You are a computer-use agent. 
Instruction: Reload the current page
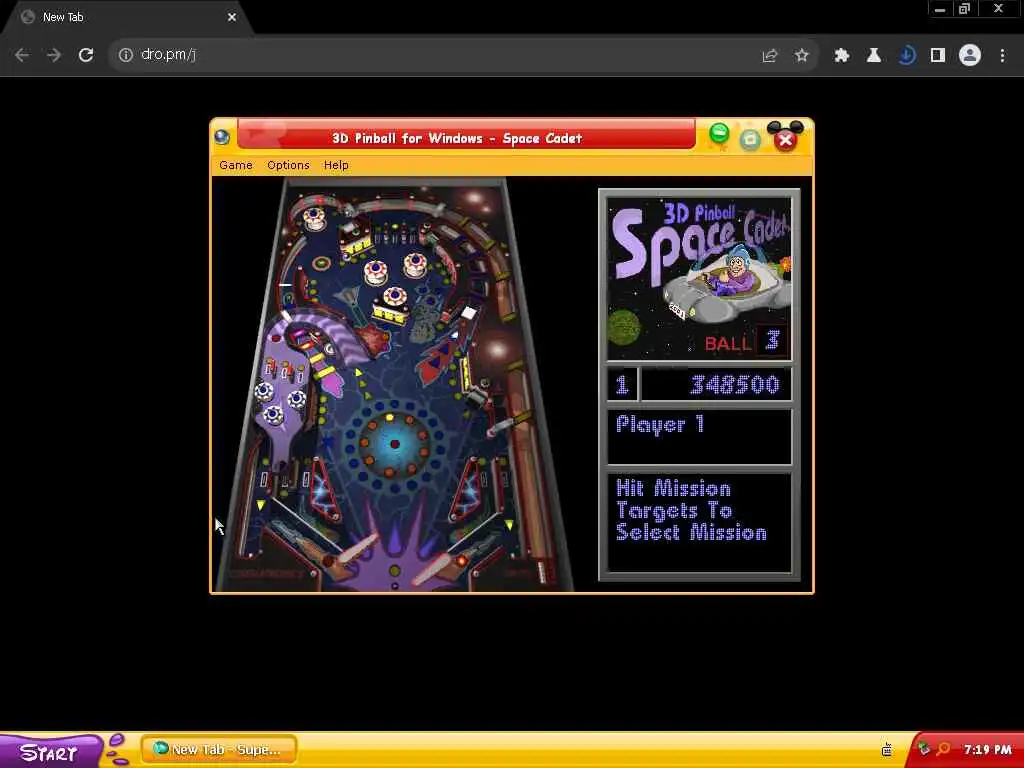pyautogui.click(x=86, y=55)
